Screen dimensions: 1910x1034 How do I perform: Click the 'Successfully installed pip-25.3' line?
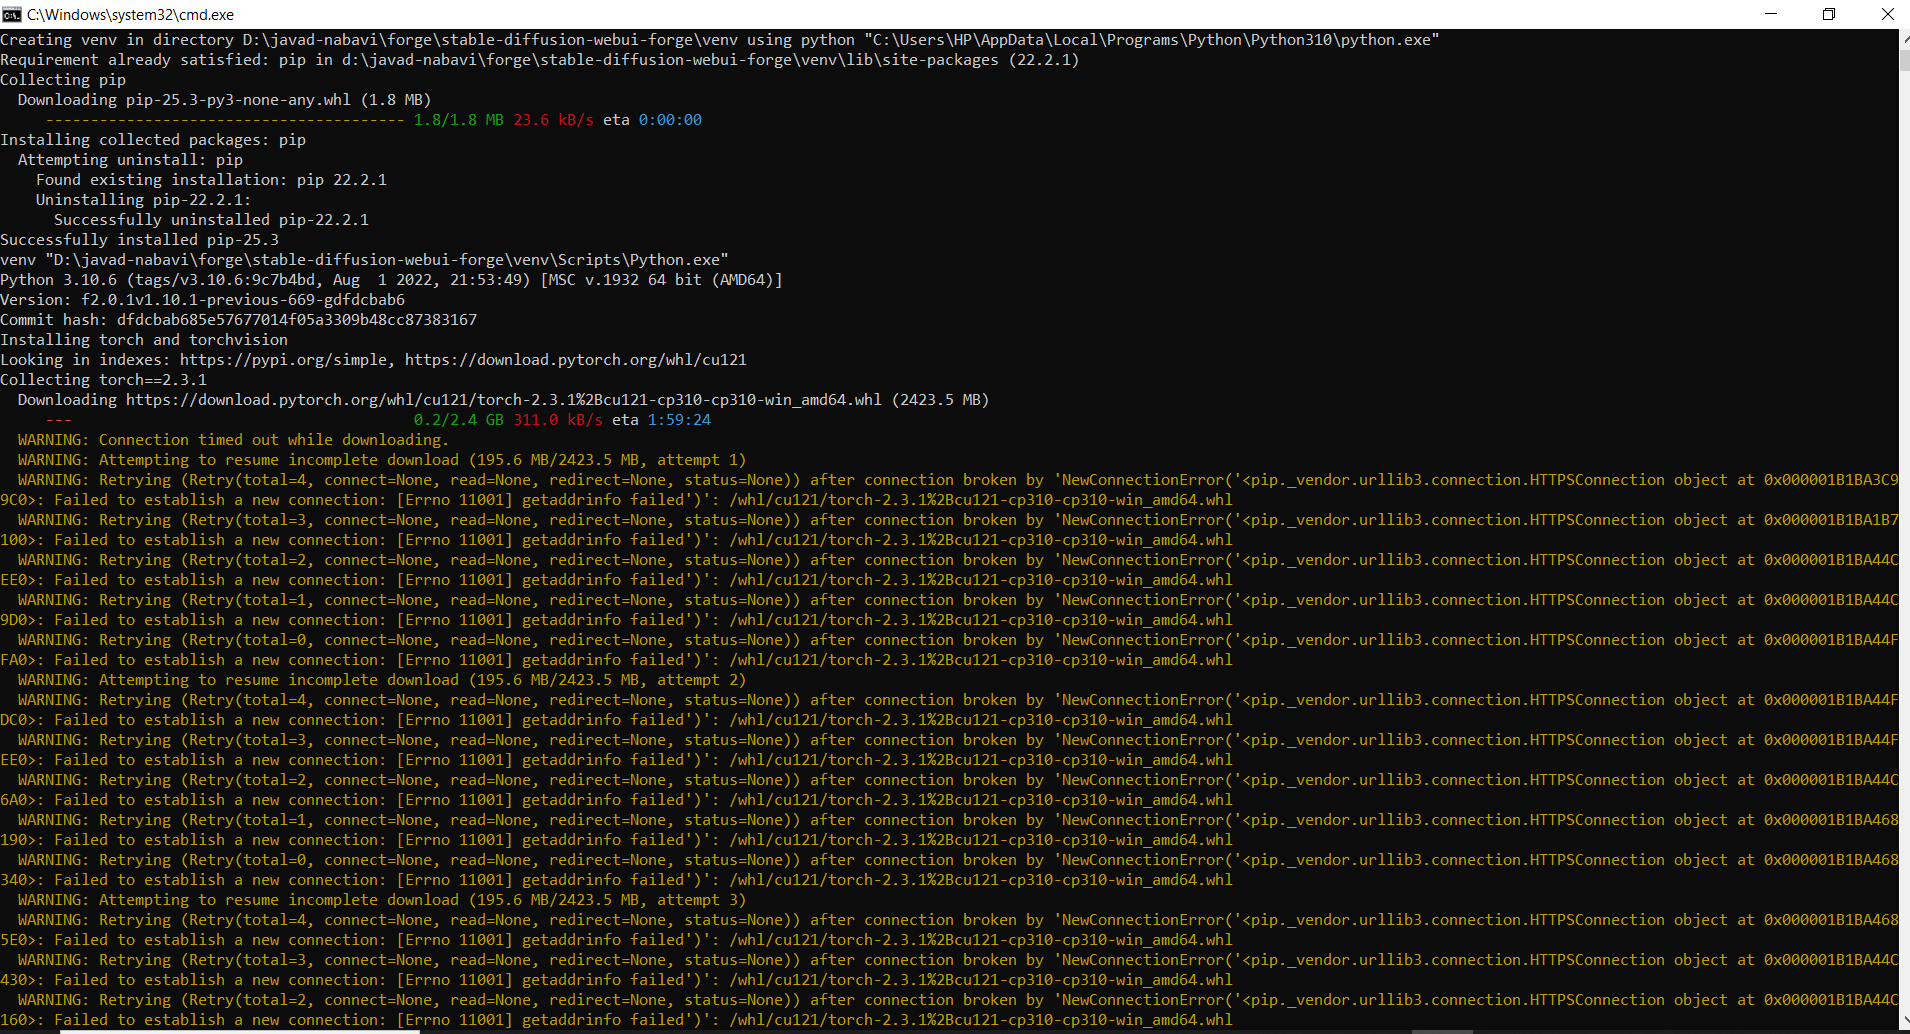pos(139,240)
